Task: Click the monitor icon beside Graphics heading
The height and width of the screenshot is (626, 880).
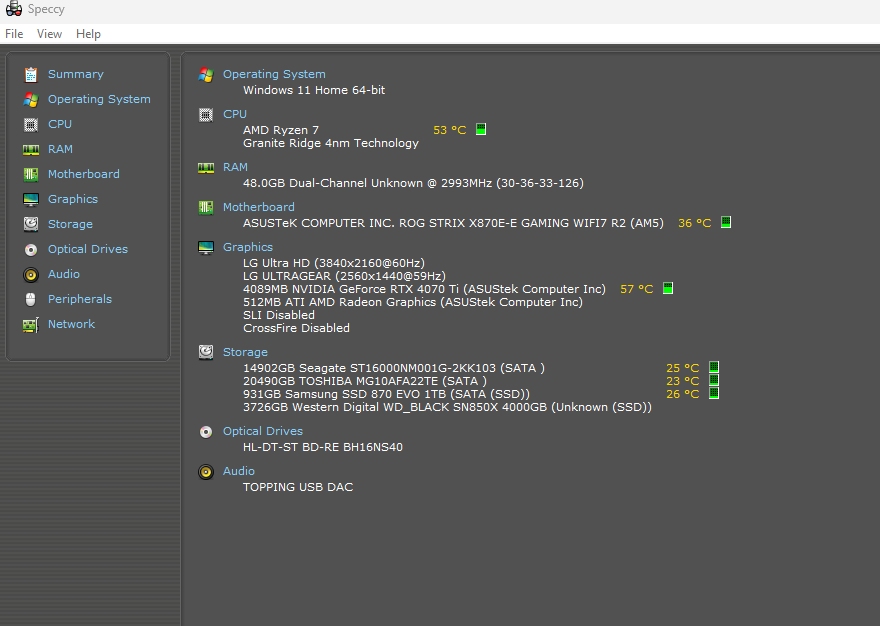Action: 206,248
